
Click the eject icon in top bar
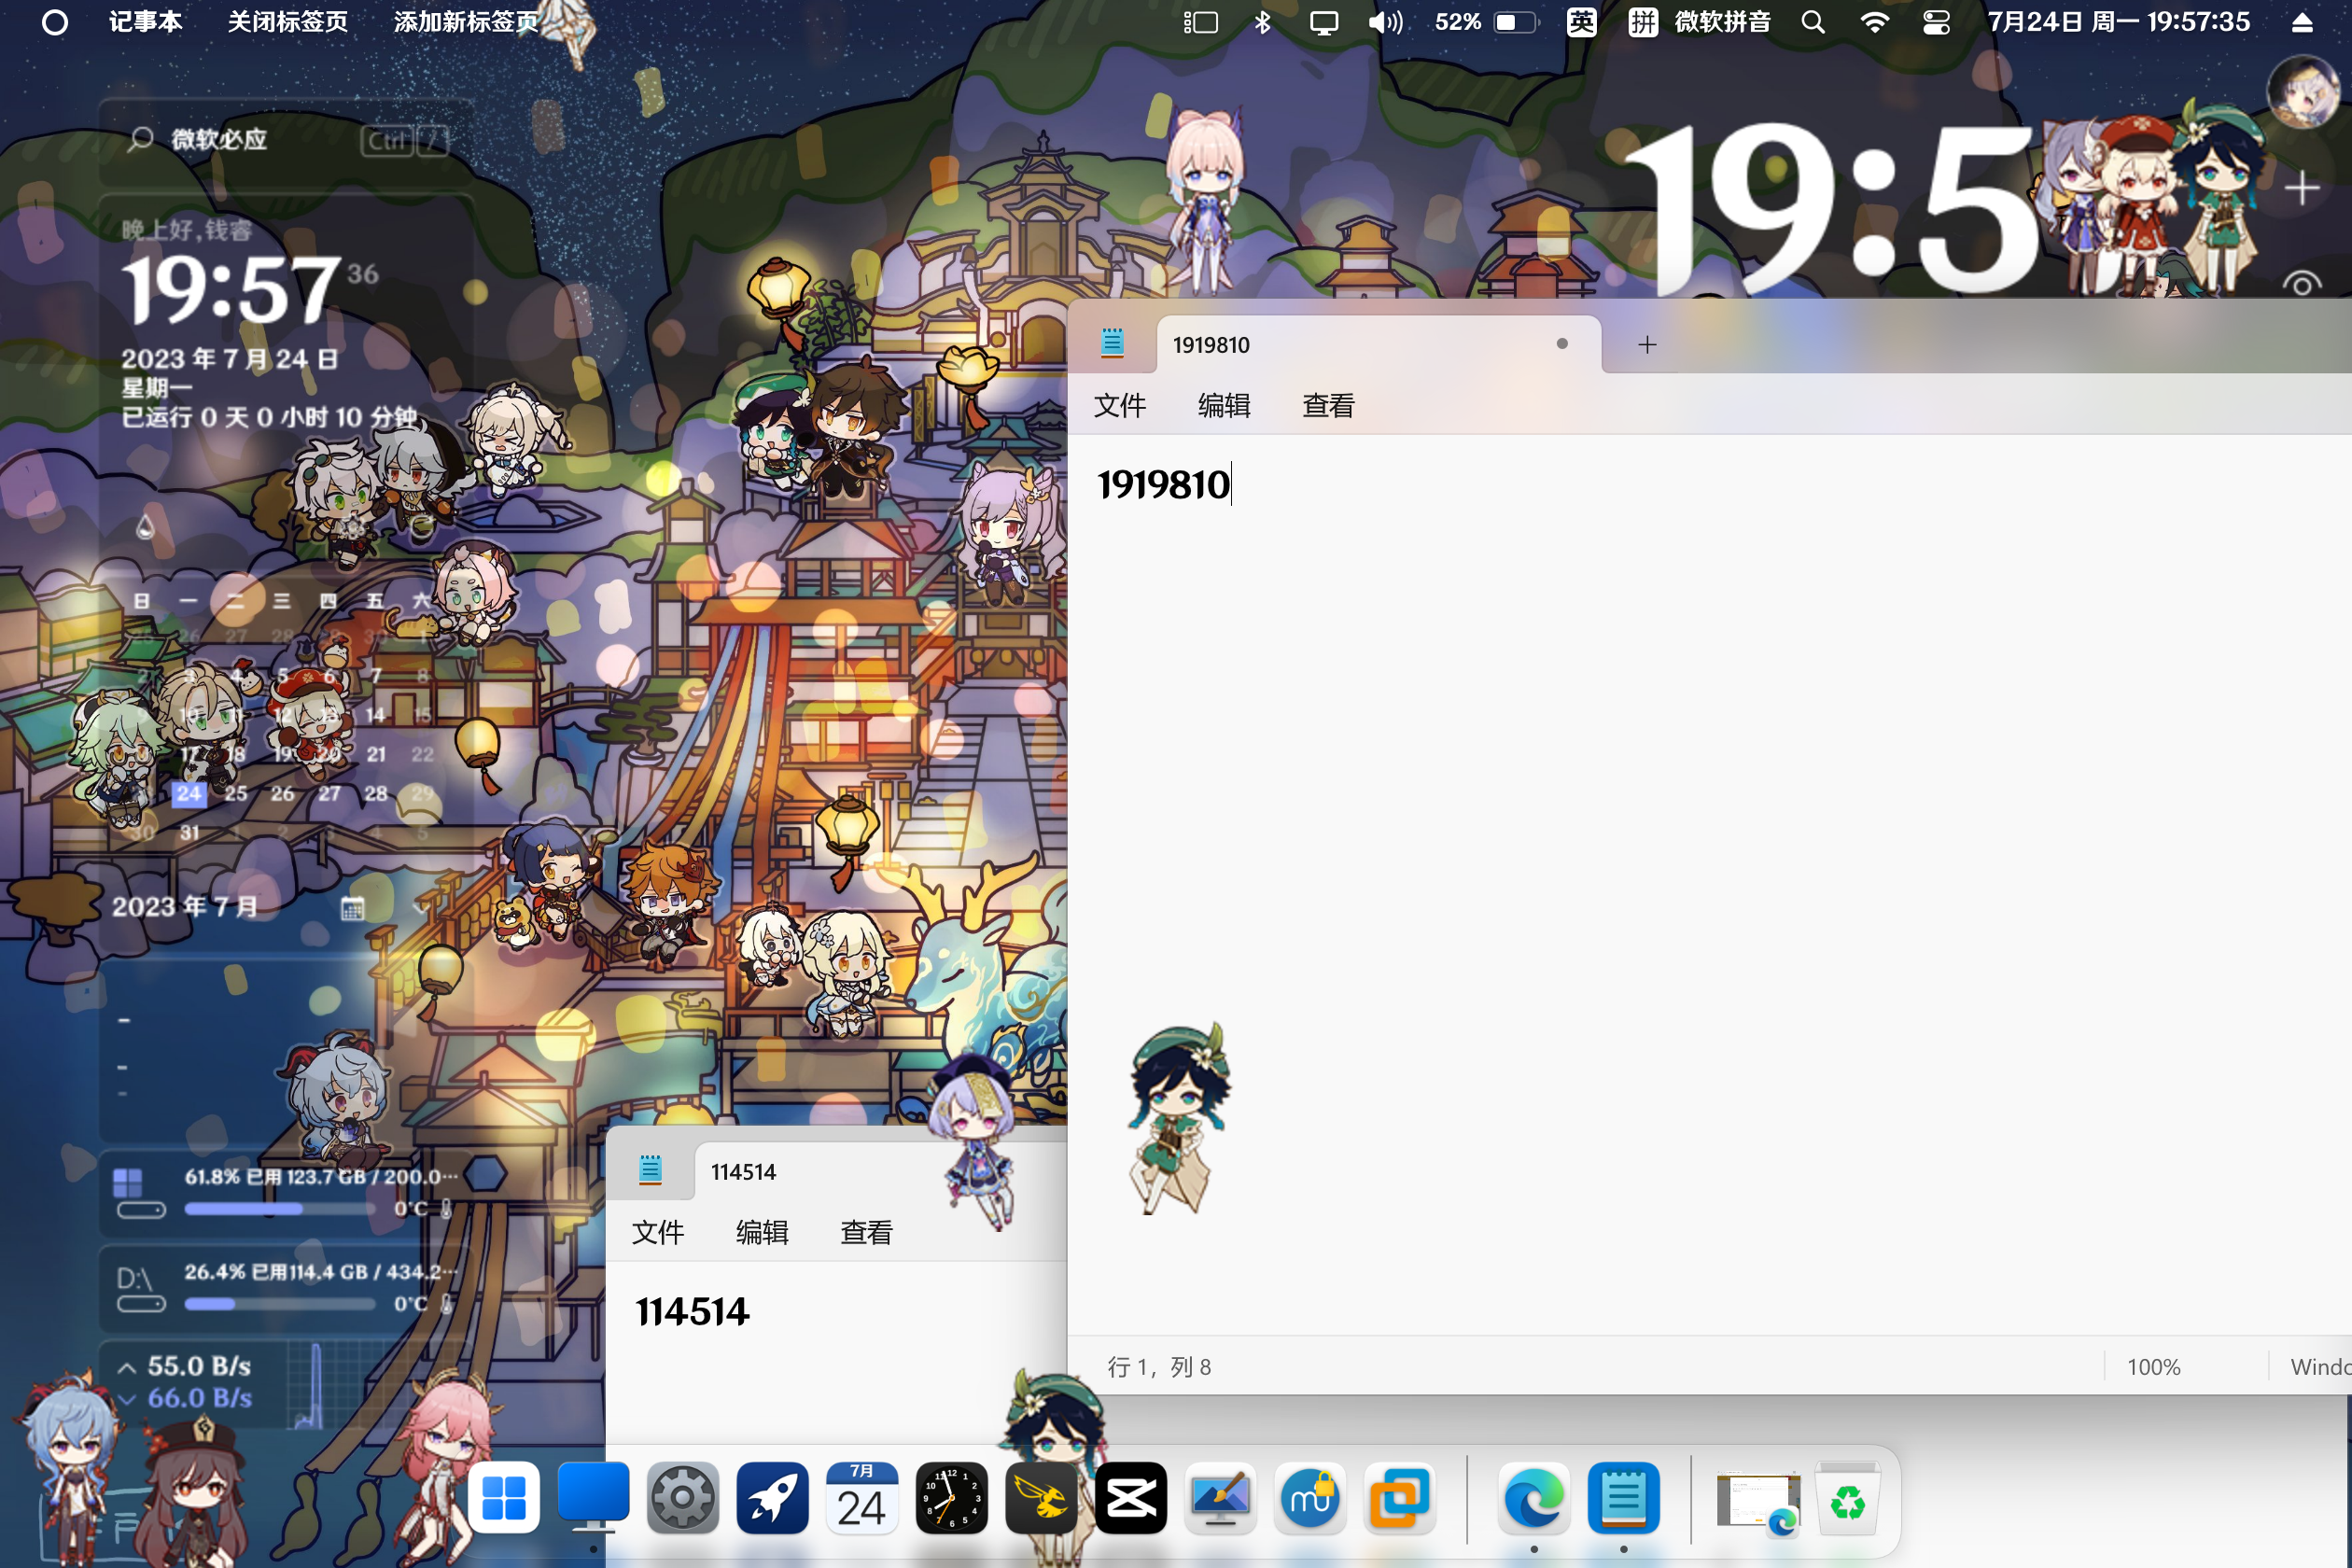click(x=2302, y=22)
